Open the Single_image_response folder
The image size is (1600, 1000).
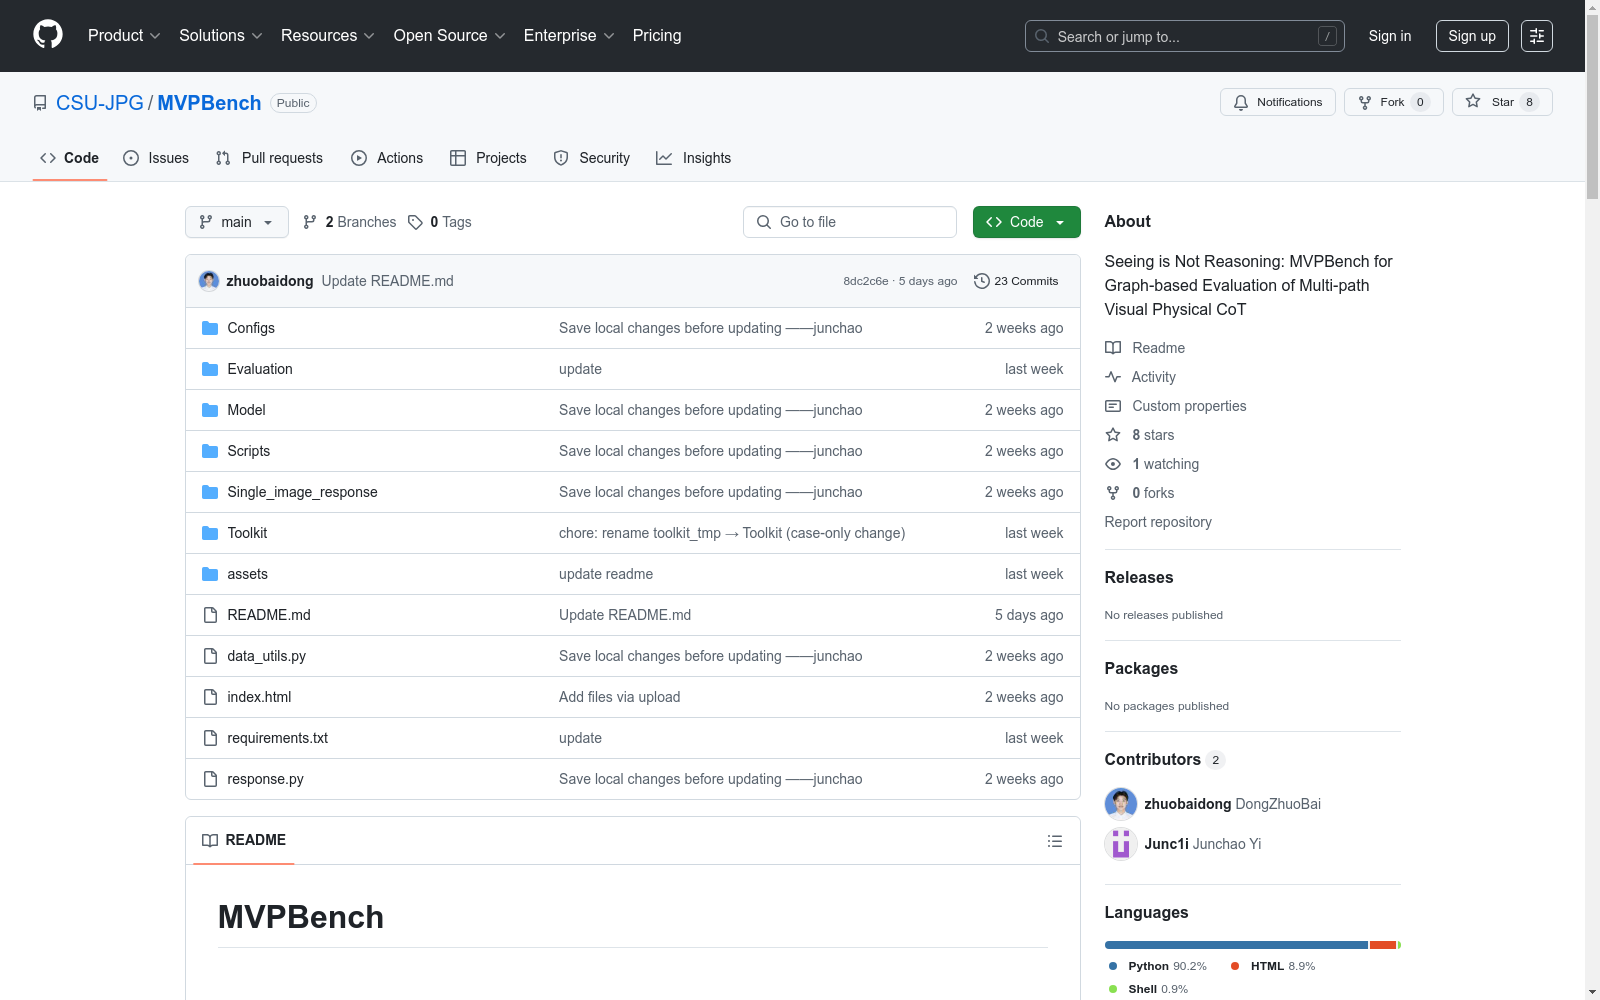coord(302,492)
